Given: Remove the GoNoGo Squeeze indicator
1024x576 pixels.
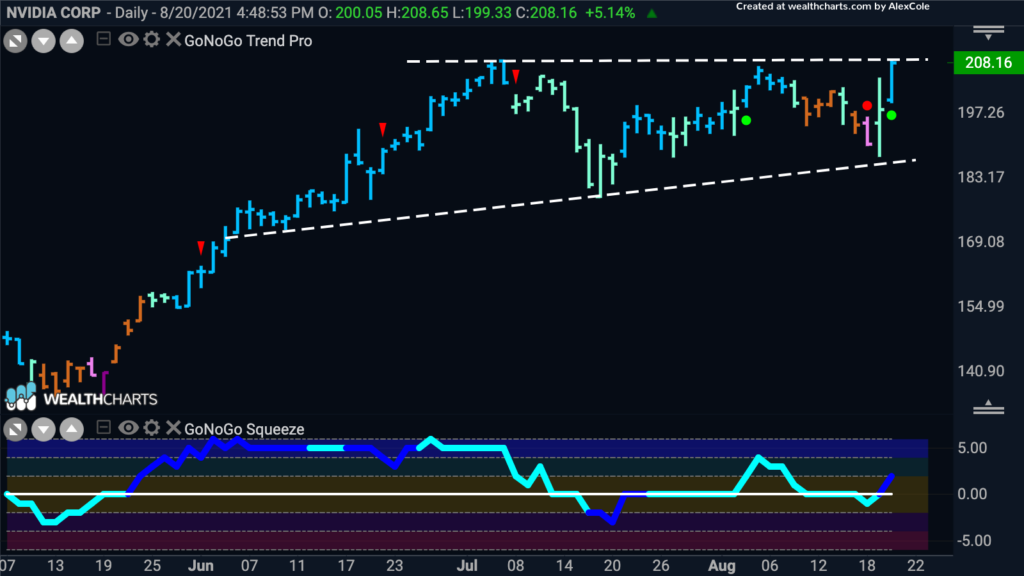Looking at the screenshot, I should pyautogui.click(x=173, y=428).
